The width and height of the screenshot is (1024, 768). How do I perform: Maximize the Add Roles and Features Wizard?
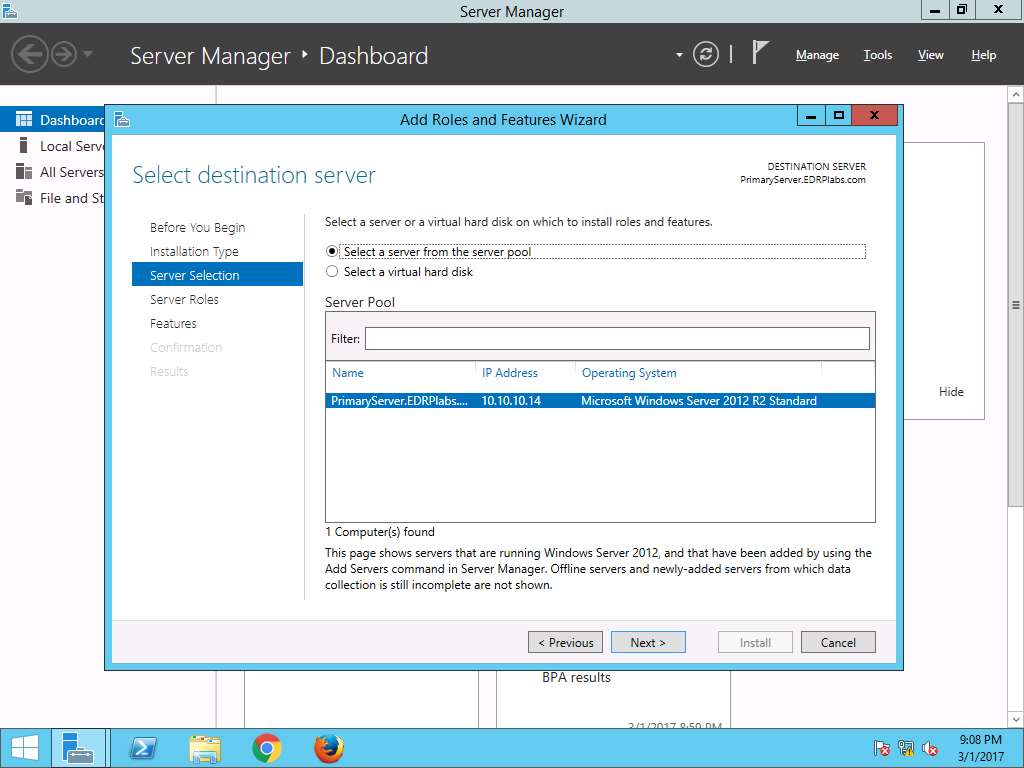click(x=839, y=116)
